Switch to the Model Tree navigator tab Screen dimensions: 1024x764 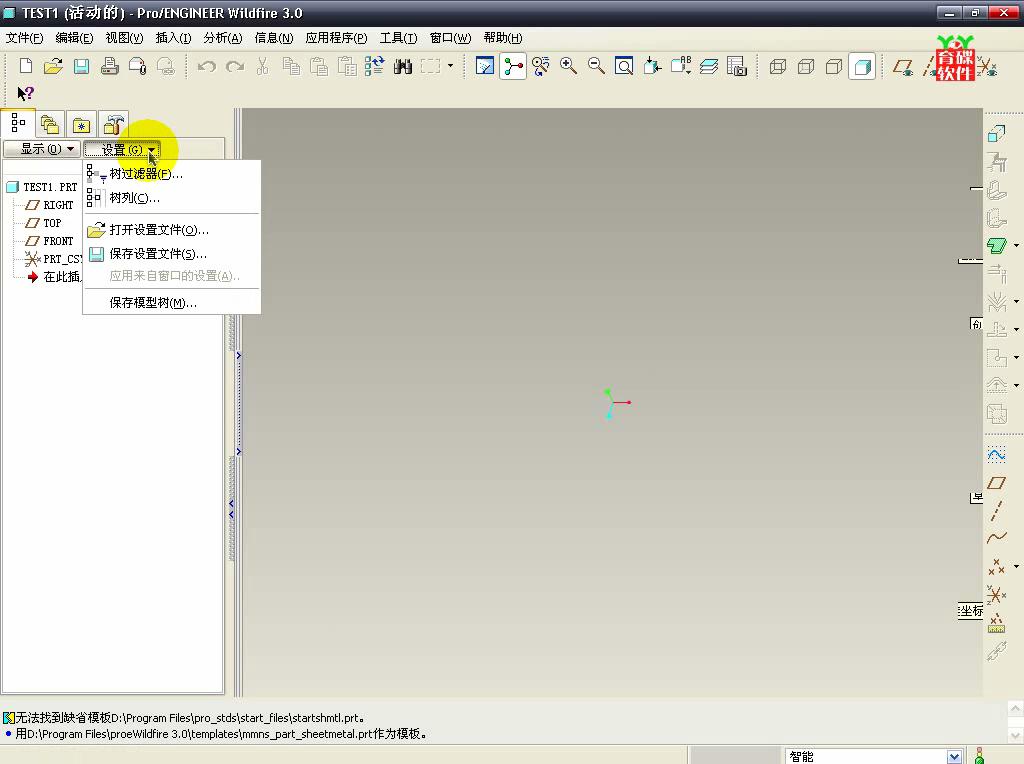pos(18,123)
